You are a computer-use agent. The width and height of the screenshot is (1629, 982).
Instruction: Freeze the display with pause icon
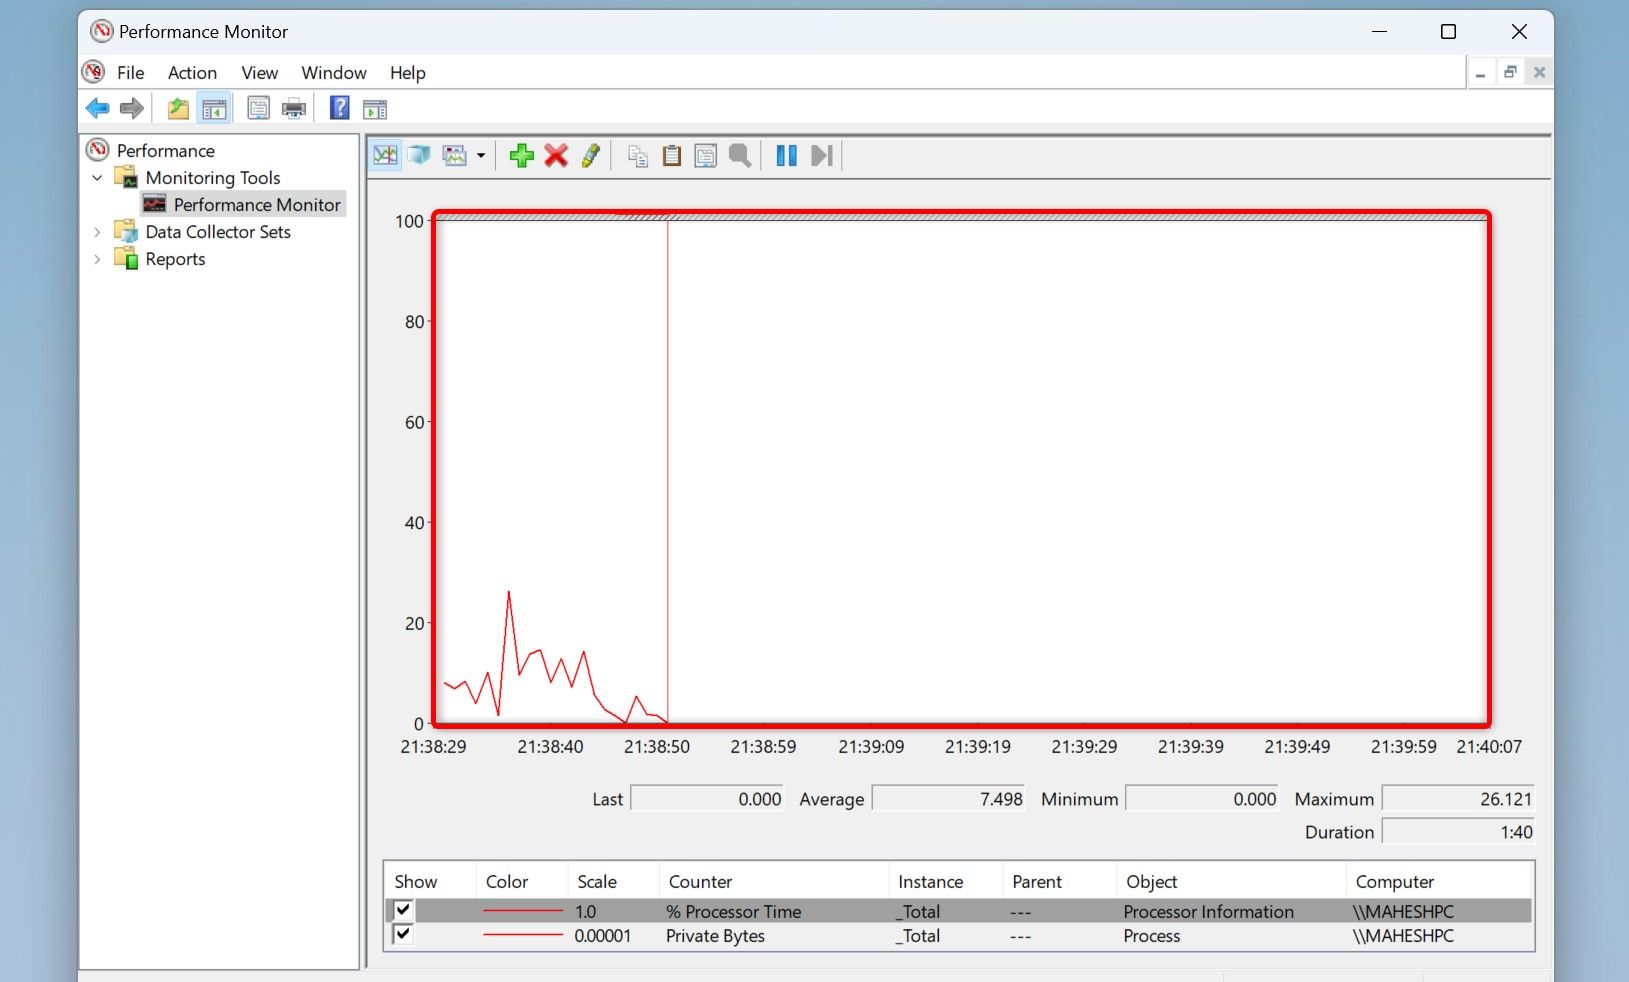(x=786, y=155)
